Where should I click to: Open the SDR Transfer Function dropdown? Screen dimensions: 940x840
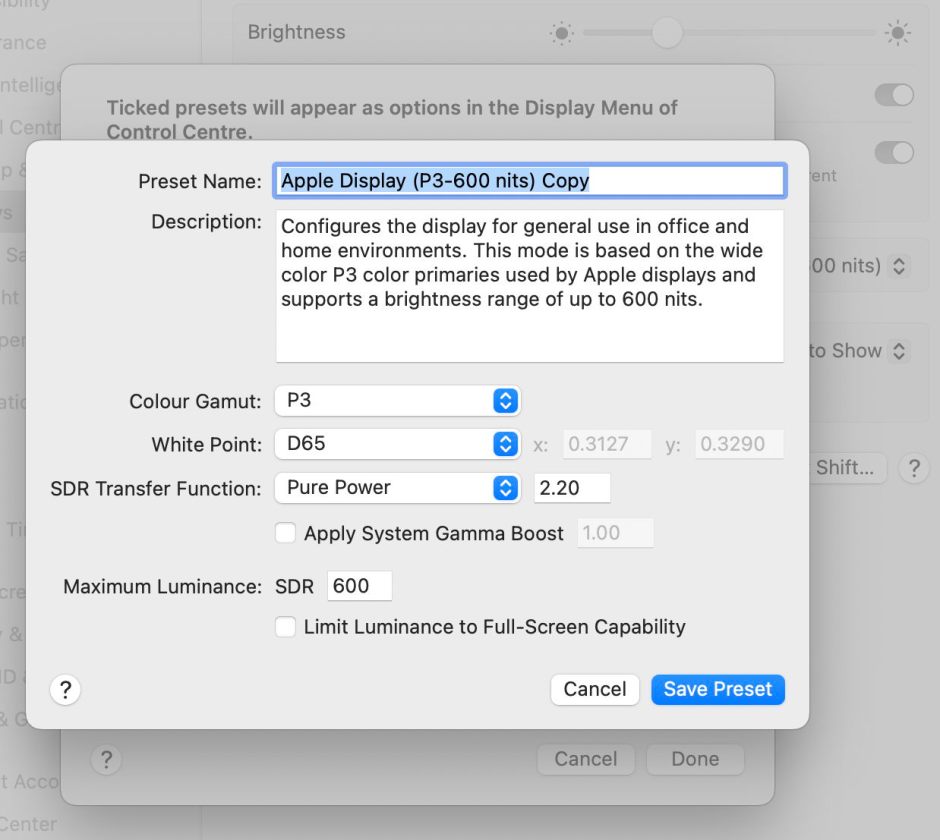point(397,488)
